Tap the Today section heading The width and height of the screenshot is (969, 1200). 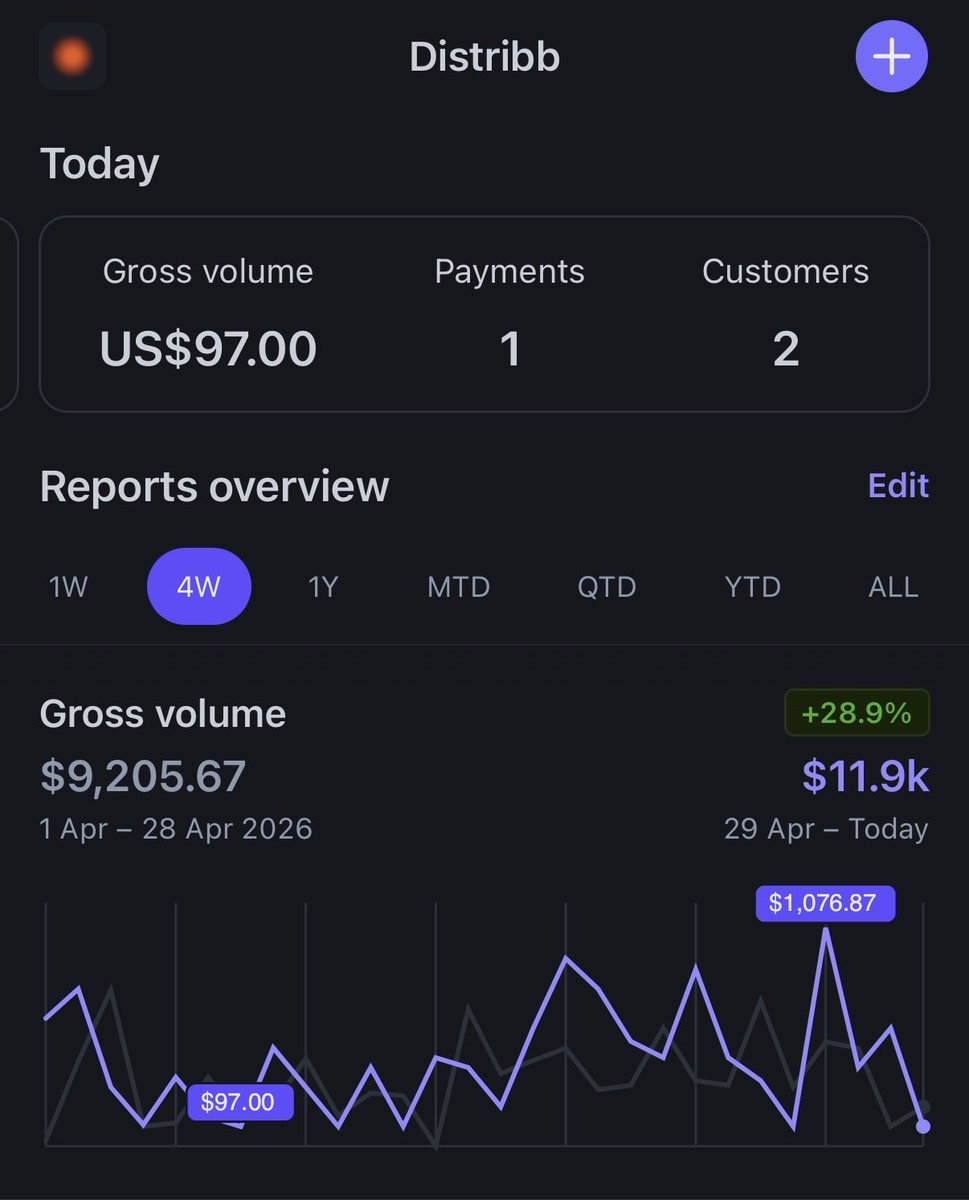point(99,164)
